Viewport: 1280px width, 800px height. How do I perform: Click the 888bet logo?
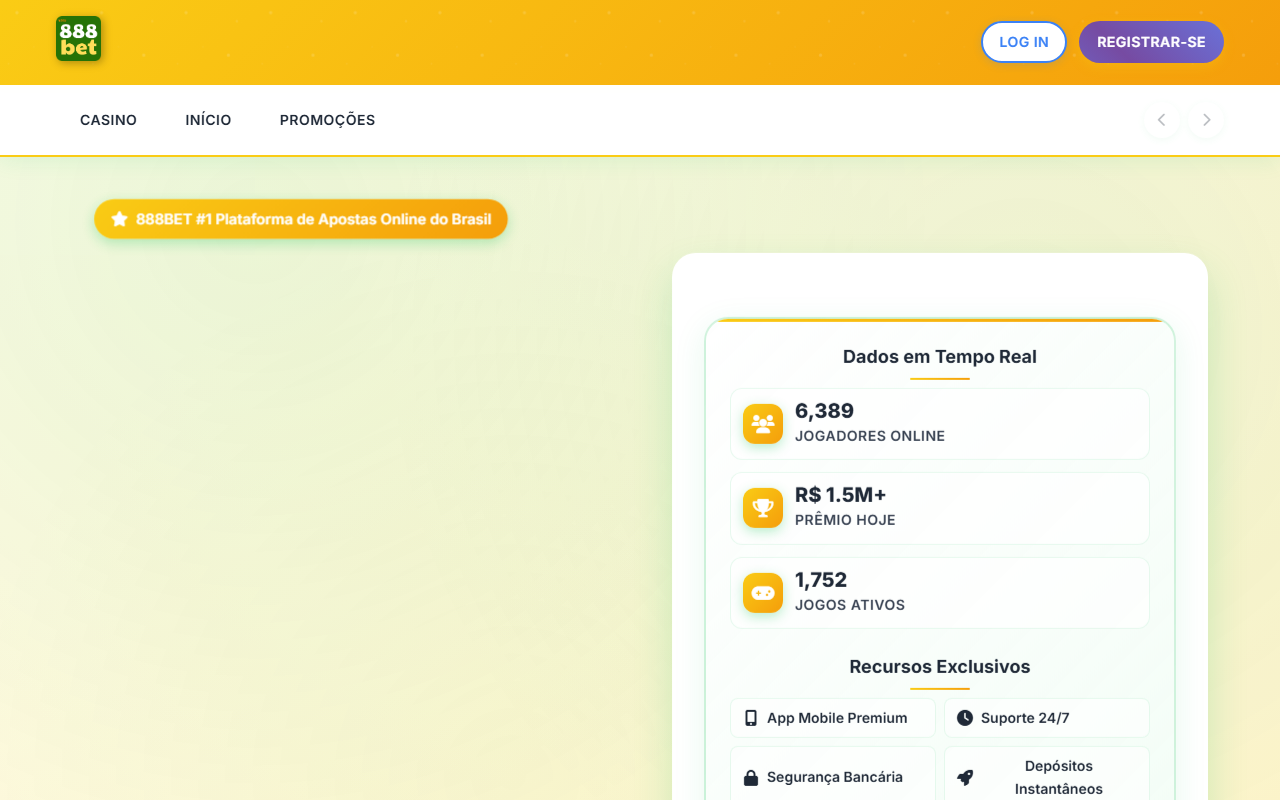78,39
